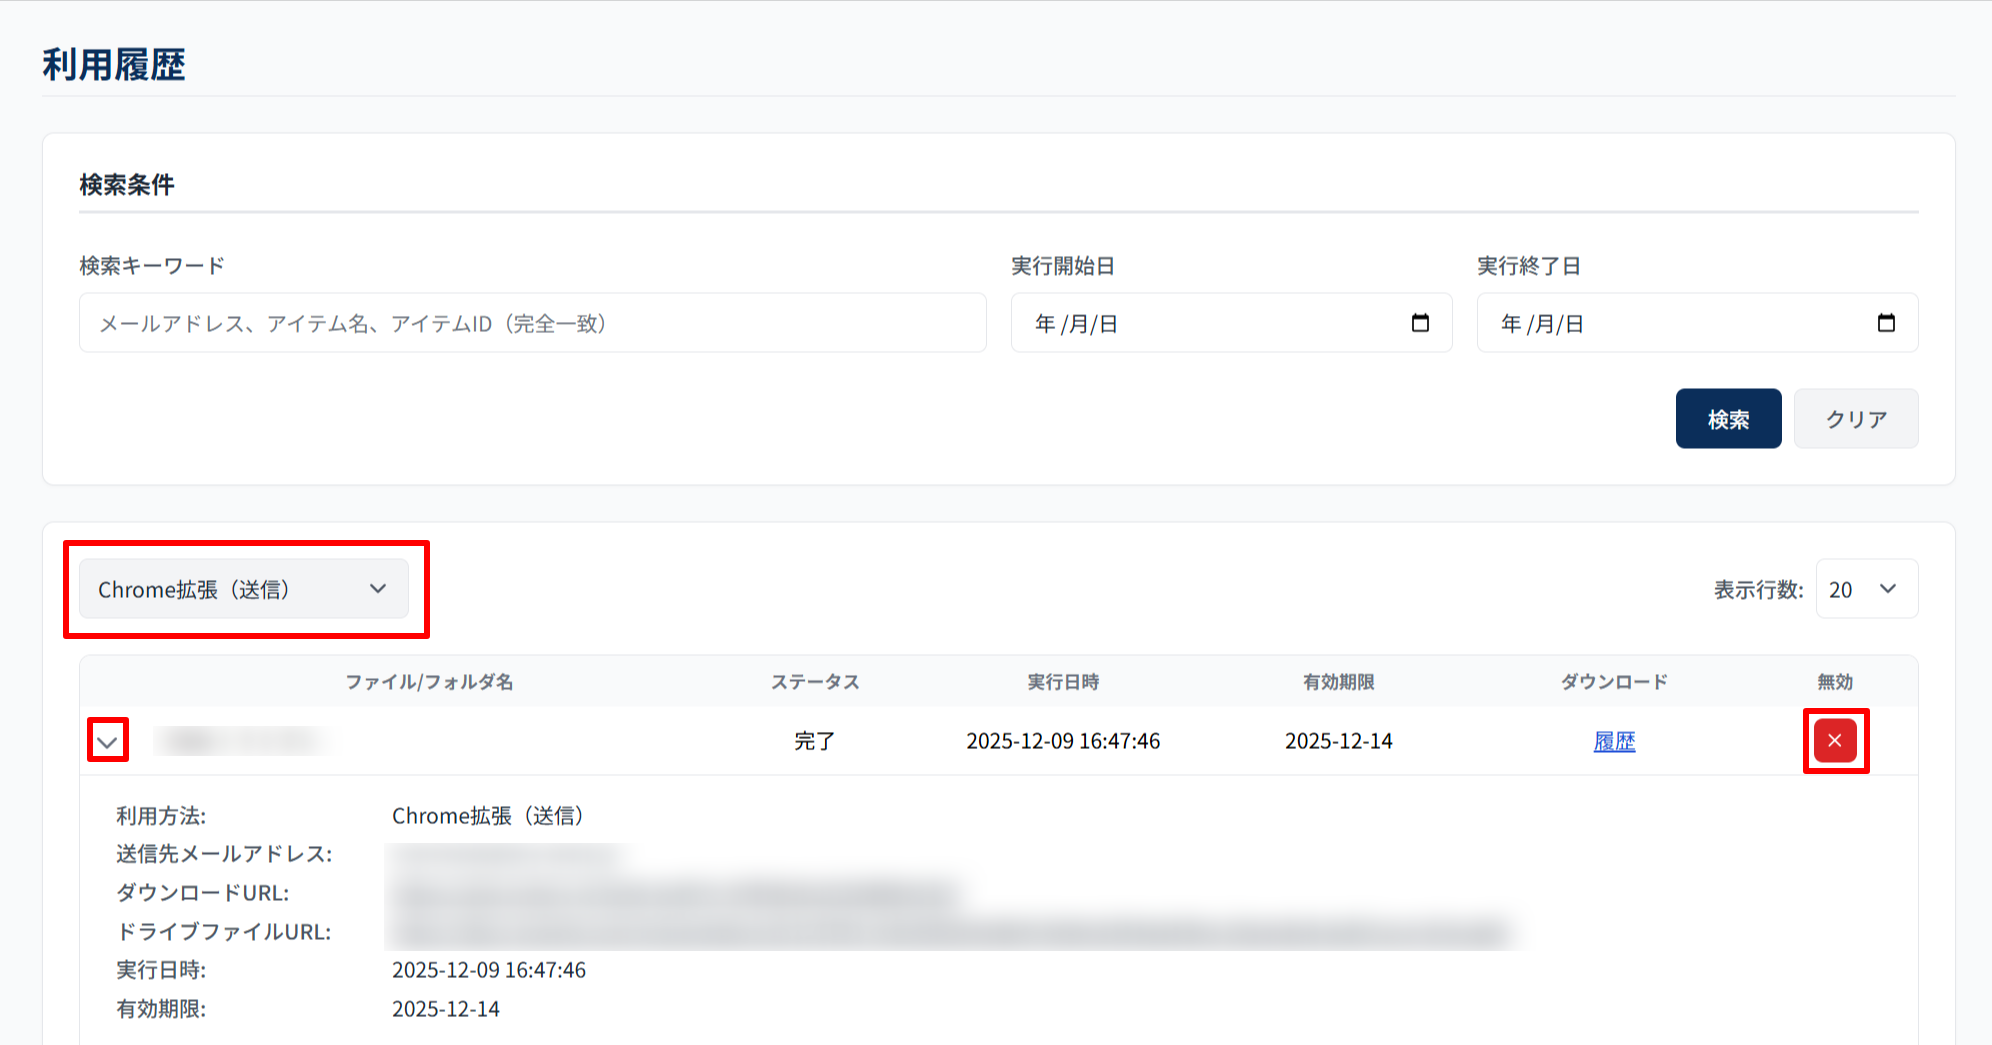Click the 無効 column header
The image size is (1992, 1045).
coord(1834,682)
